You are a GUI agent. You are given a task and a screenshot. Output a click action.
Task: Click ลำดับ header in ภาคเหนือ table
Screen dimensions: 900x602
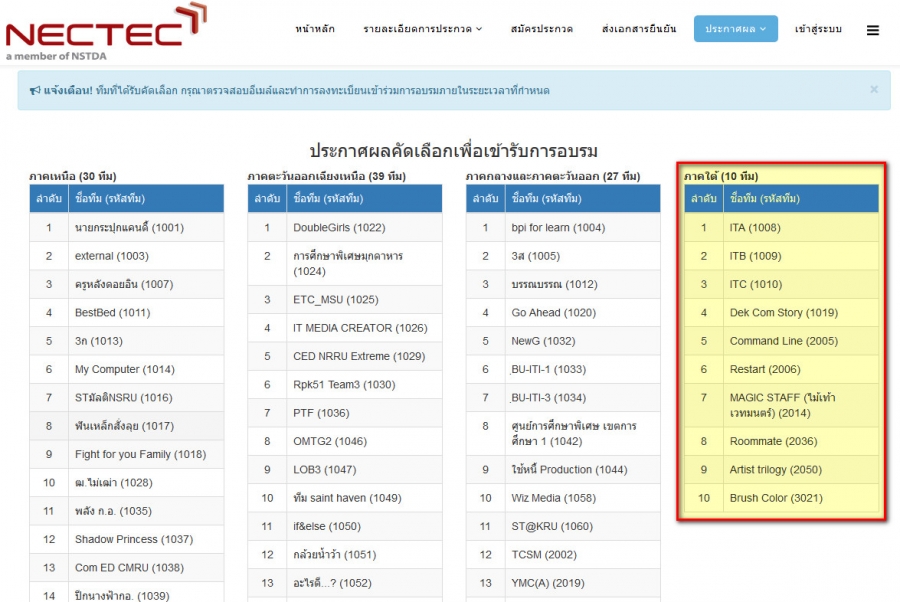coord(48,198)
